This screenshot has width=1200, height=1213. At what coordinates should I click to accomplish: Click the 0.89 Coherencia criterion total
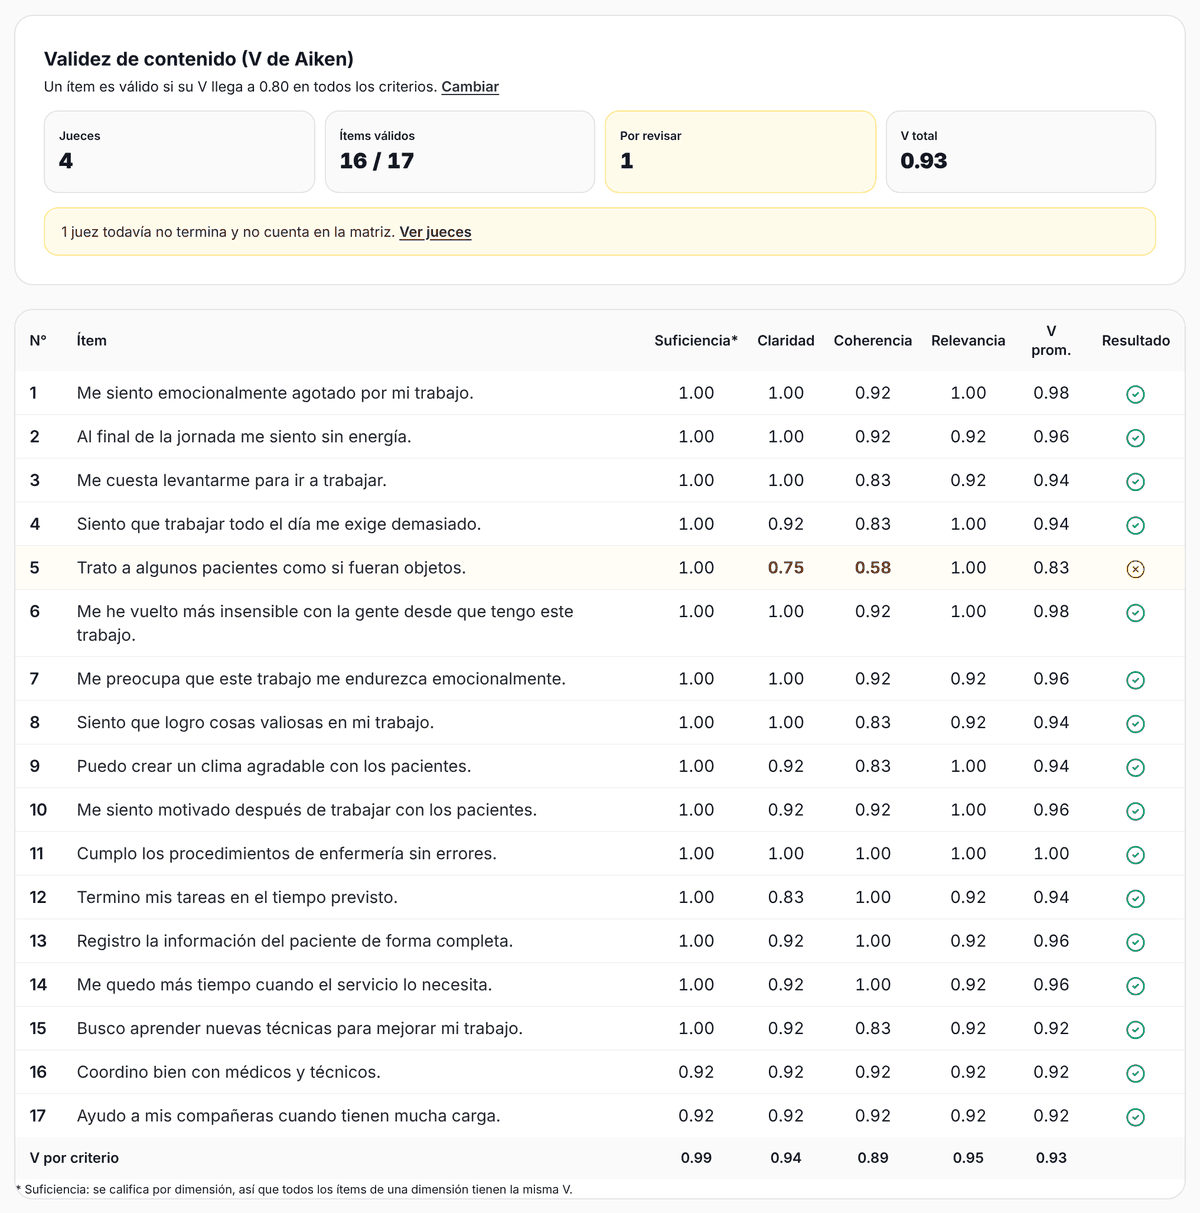[873, 1158]
